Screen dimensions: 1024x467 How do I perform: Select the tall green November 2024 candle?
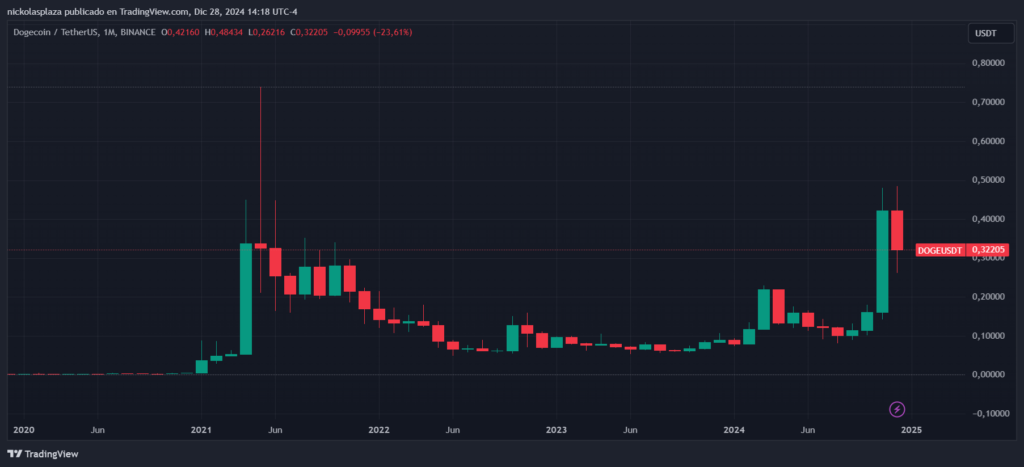(882, 261)
